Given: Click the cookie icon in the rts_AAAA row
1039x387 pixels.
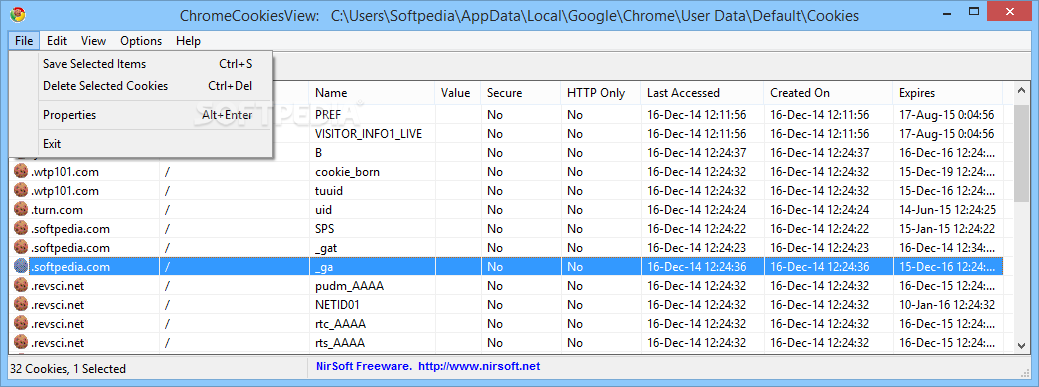Looking at the screenshot, I should 21,343.
